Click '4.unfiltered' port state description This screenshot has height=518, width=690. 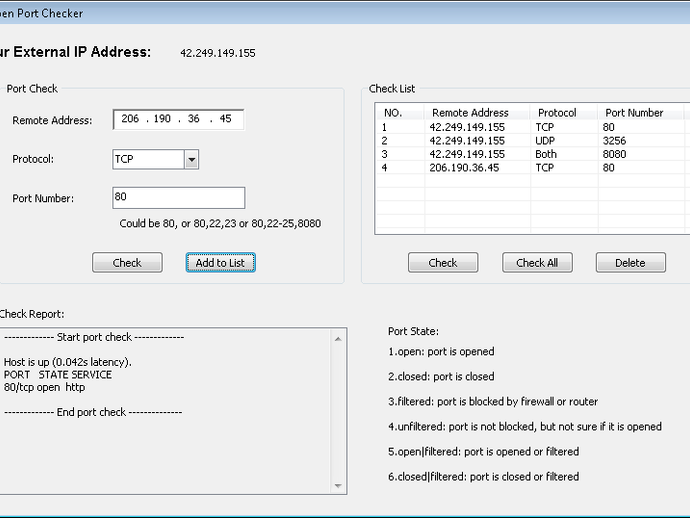point(525,427)
